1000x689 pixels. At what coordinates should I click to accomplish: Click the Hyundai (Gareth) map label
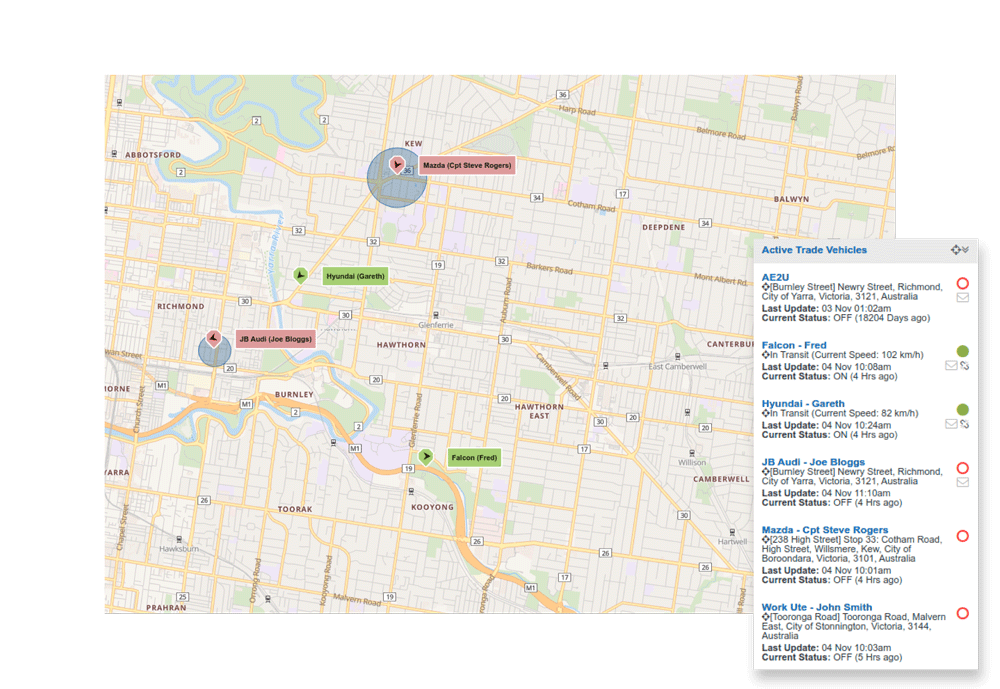point(355,276)
